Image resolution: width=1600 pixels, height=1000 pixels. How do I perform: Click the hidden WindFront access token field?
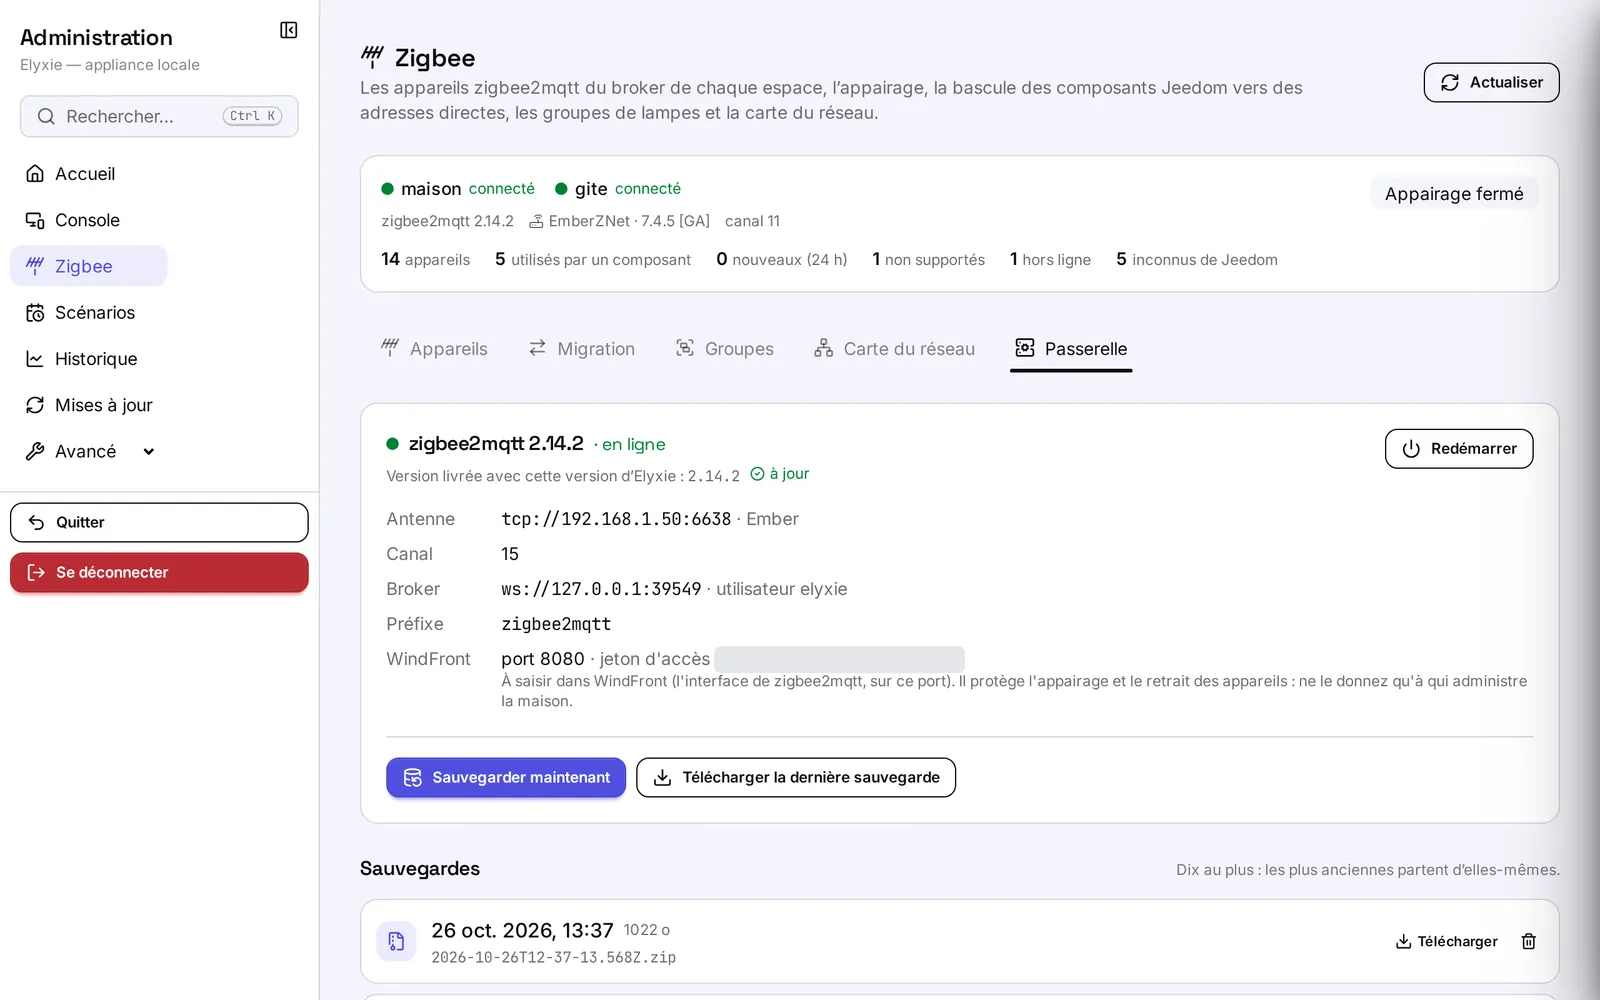[839, 659]
